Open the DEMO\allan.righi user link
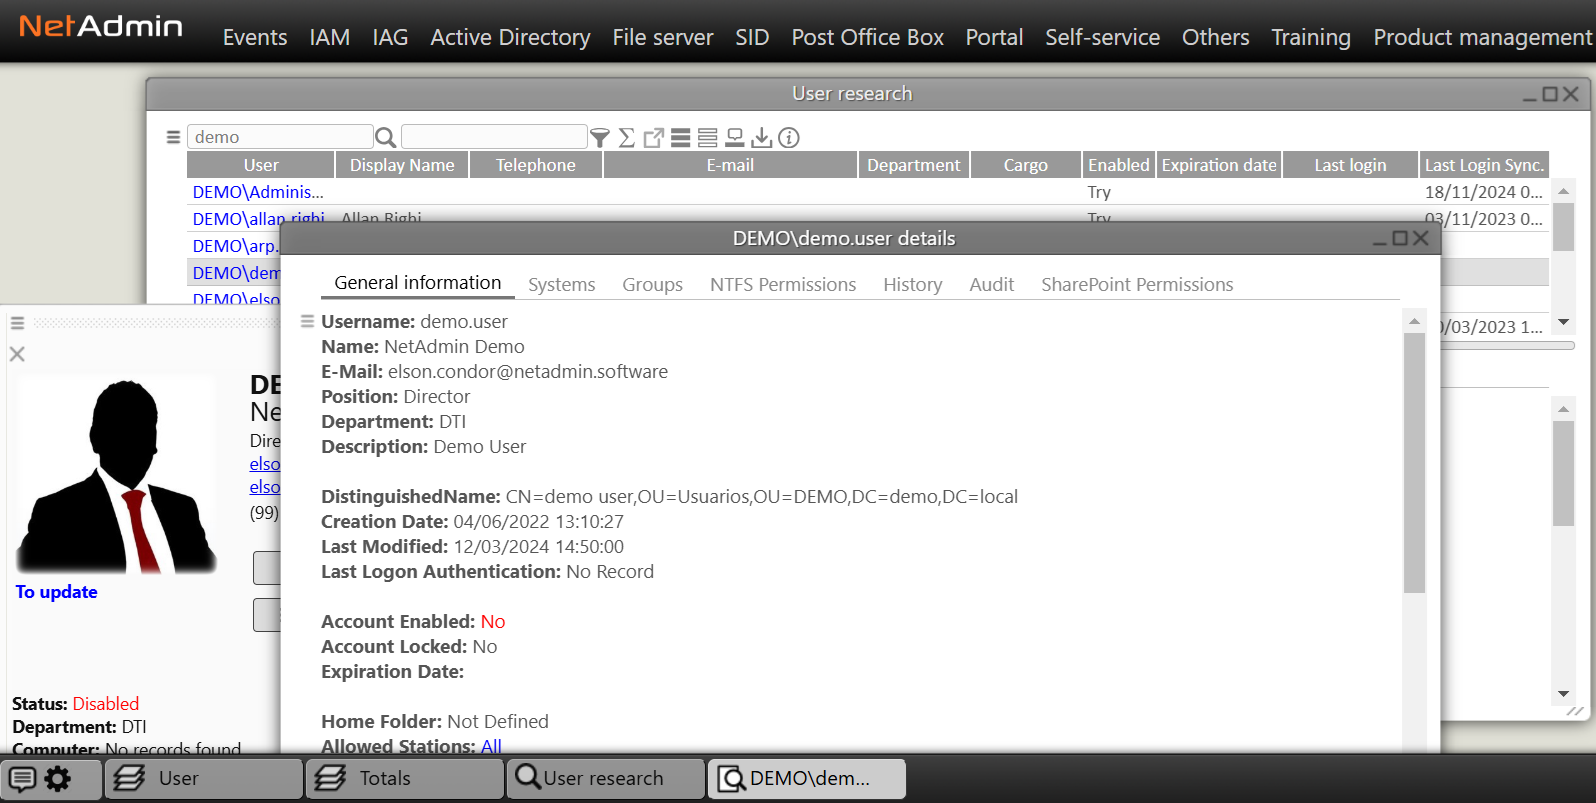 tap(258, 219)
